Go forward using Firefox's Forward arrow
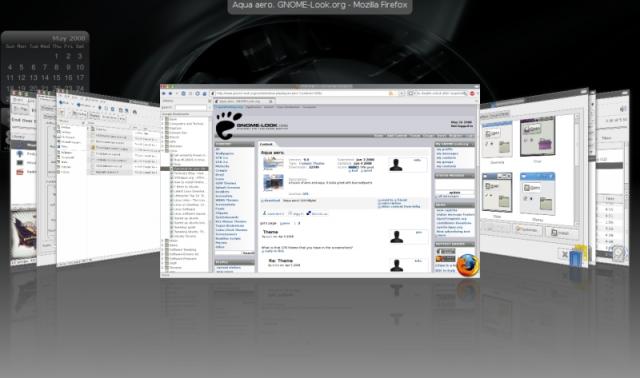This screenshot has width=640, height=378. pos(171,93)
